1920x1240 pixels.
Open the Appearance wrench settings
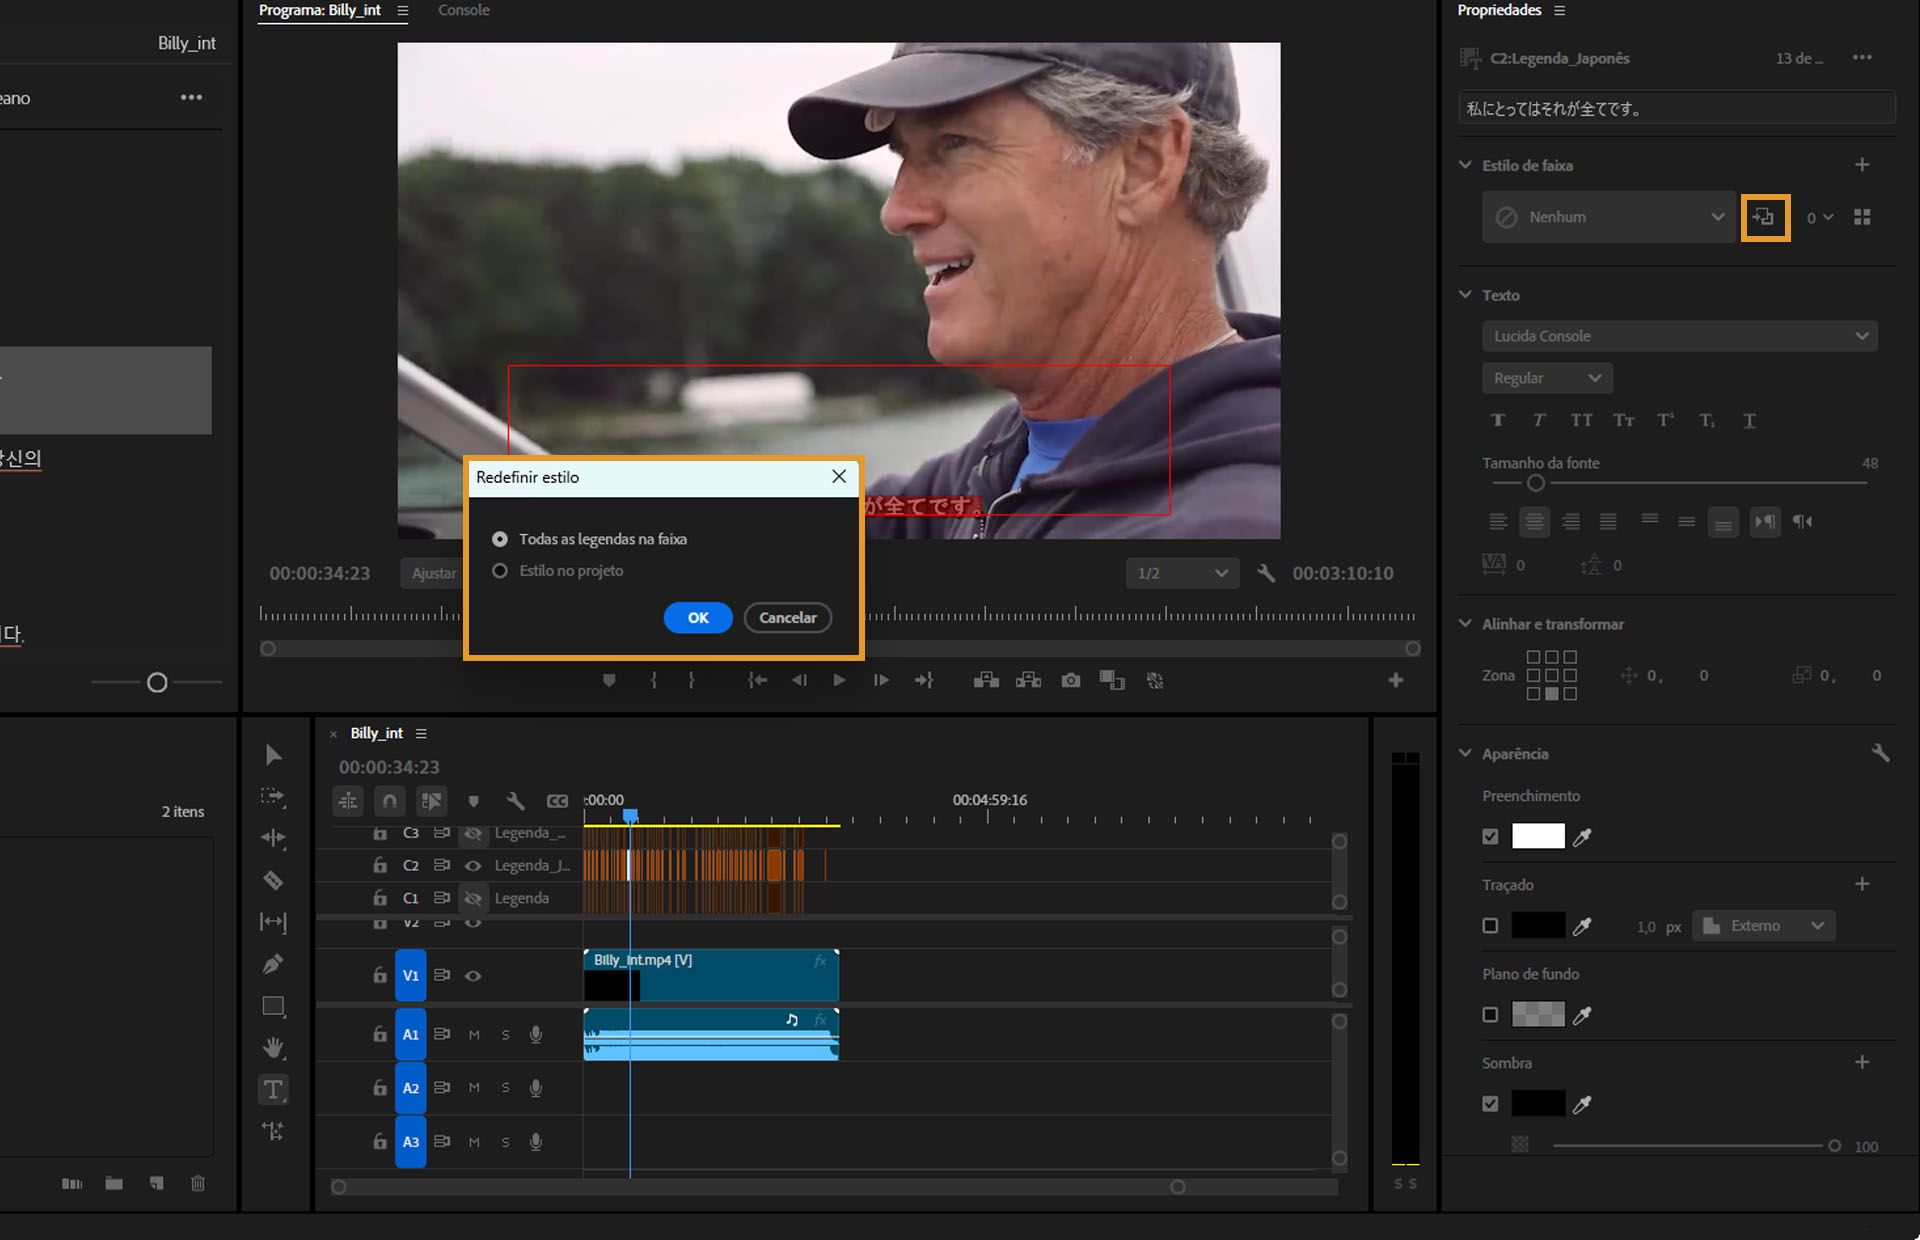pos(1879,753)
